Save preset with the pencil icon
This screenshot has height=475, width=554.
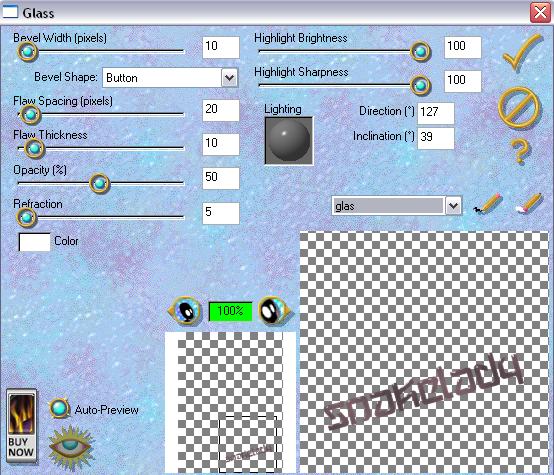[x=488, y=204]
